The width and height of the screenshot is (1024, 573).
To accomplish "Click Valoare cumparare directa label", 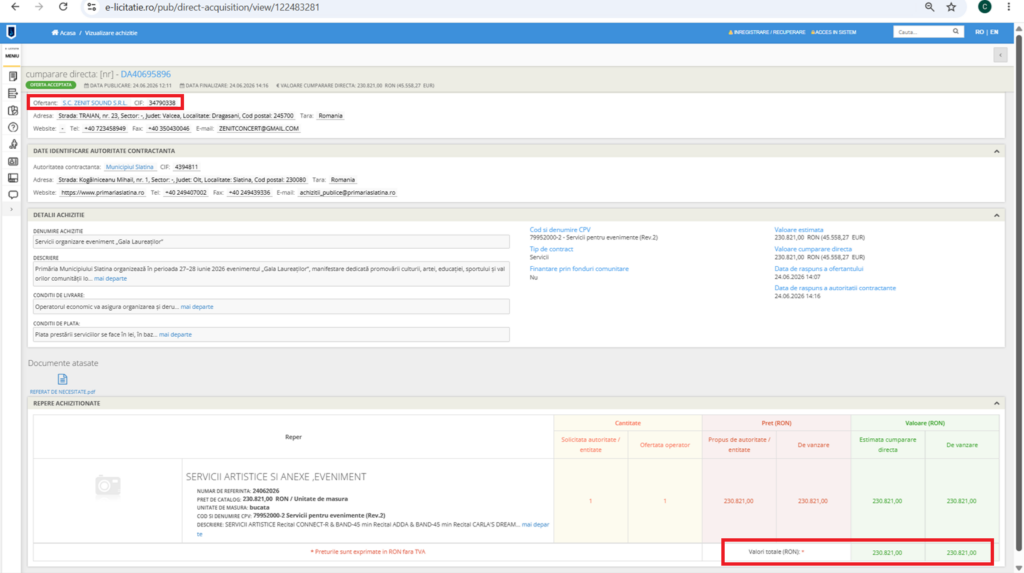I will tap(813, 249).
